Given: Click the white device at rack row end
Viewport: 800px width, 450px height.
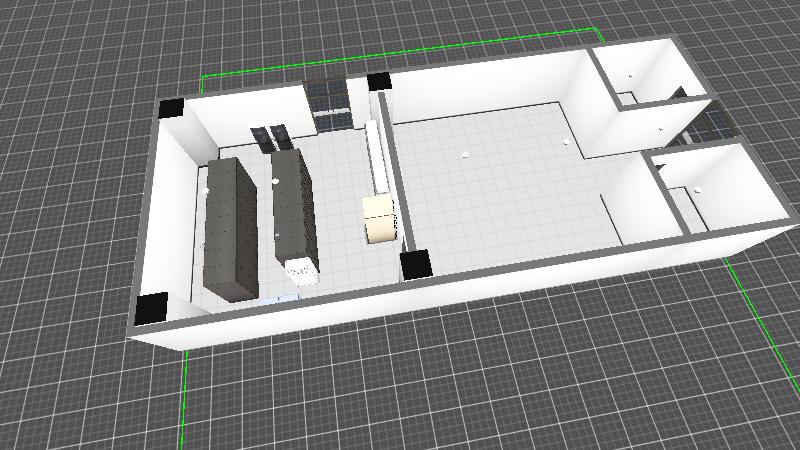Looking at the screenshot, I should click(x=299, y=270).
